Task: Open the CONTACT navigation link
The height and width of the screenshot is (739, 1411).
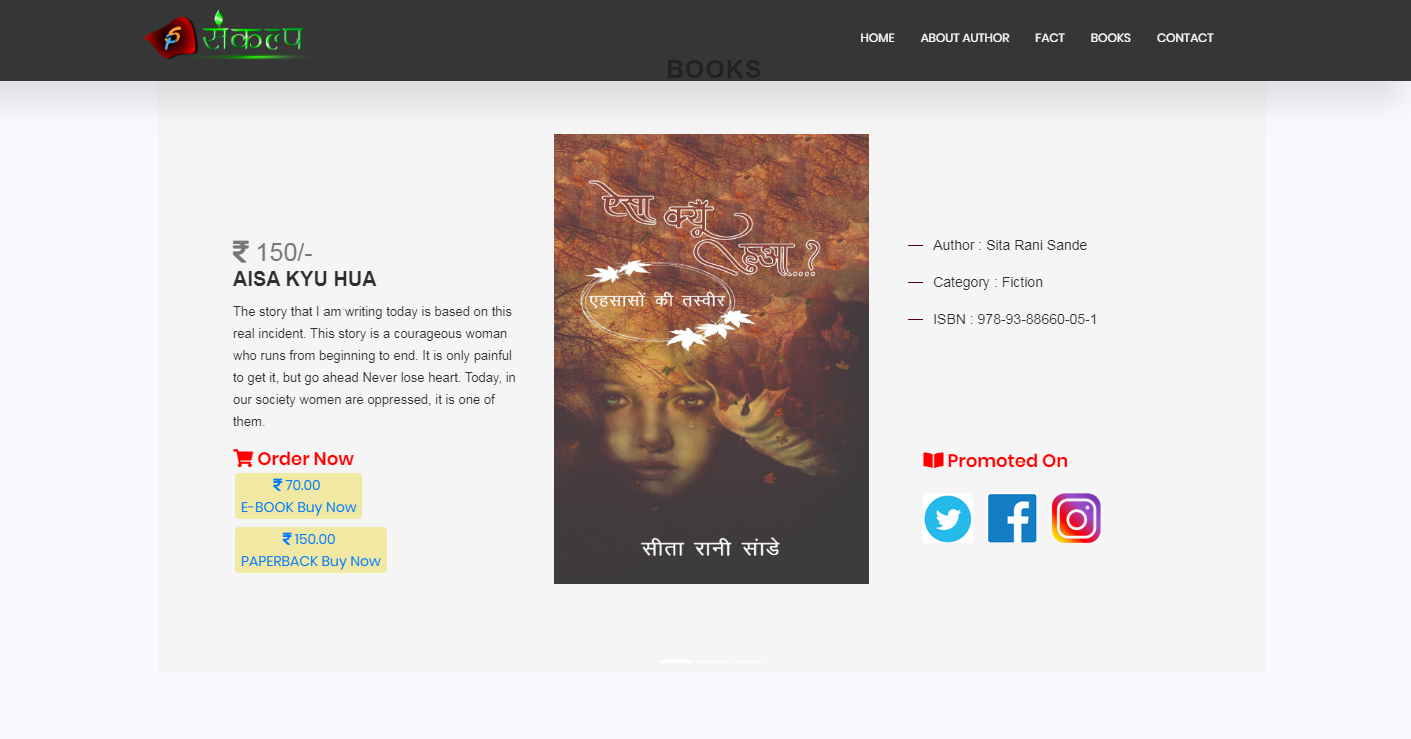Action: (1185, 38)
